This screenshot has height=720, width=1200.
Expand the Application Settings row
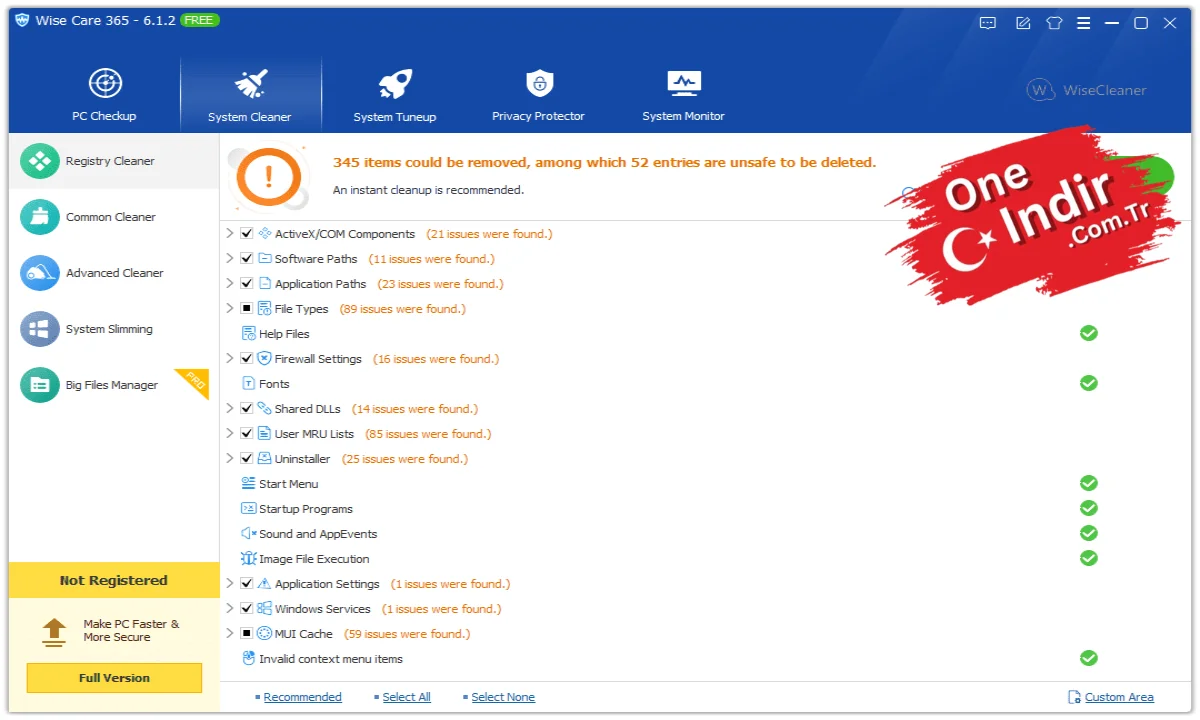click(230, 584)
